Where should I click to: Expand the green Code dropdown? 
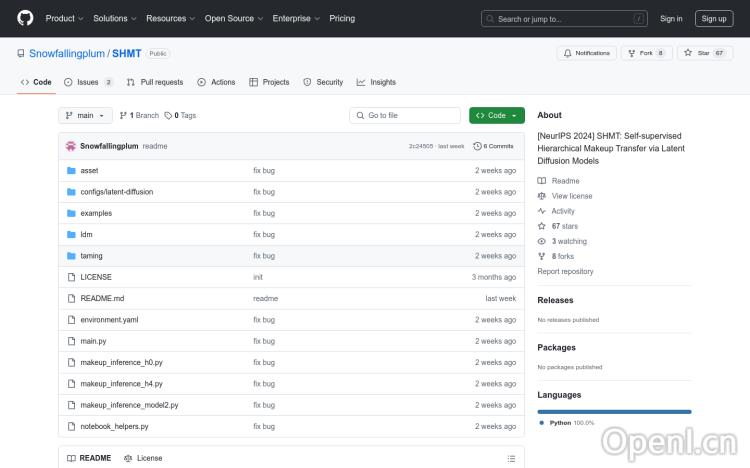[496, 115]
